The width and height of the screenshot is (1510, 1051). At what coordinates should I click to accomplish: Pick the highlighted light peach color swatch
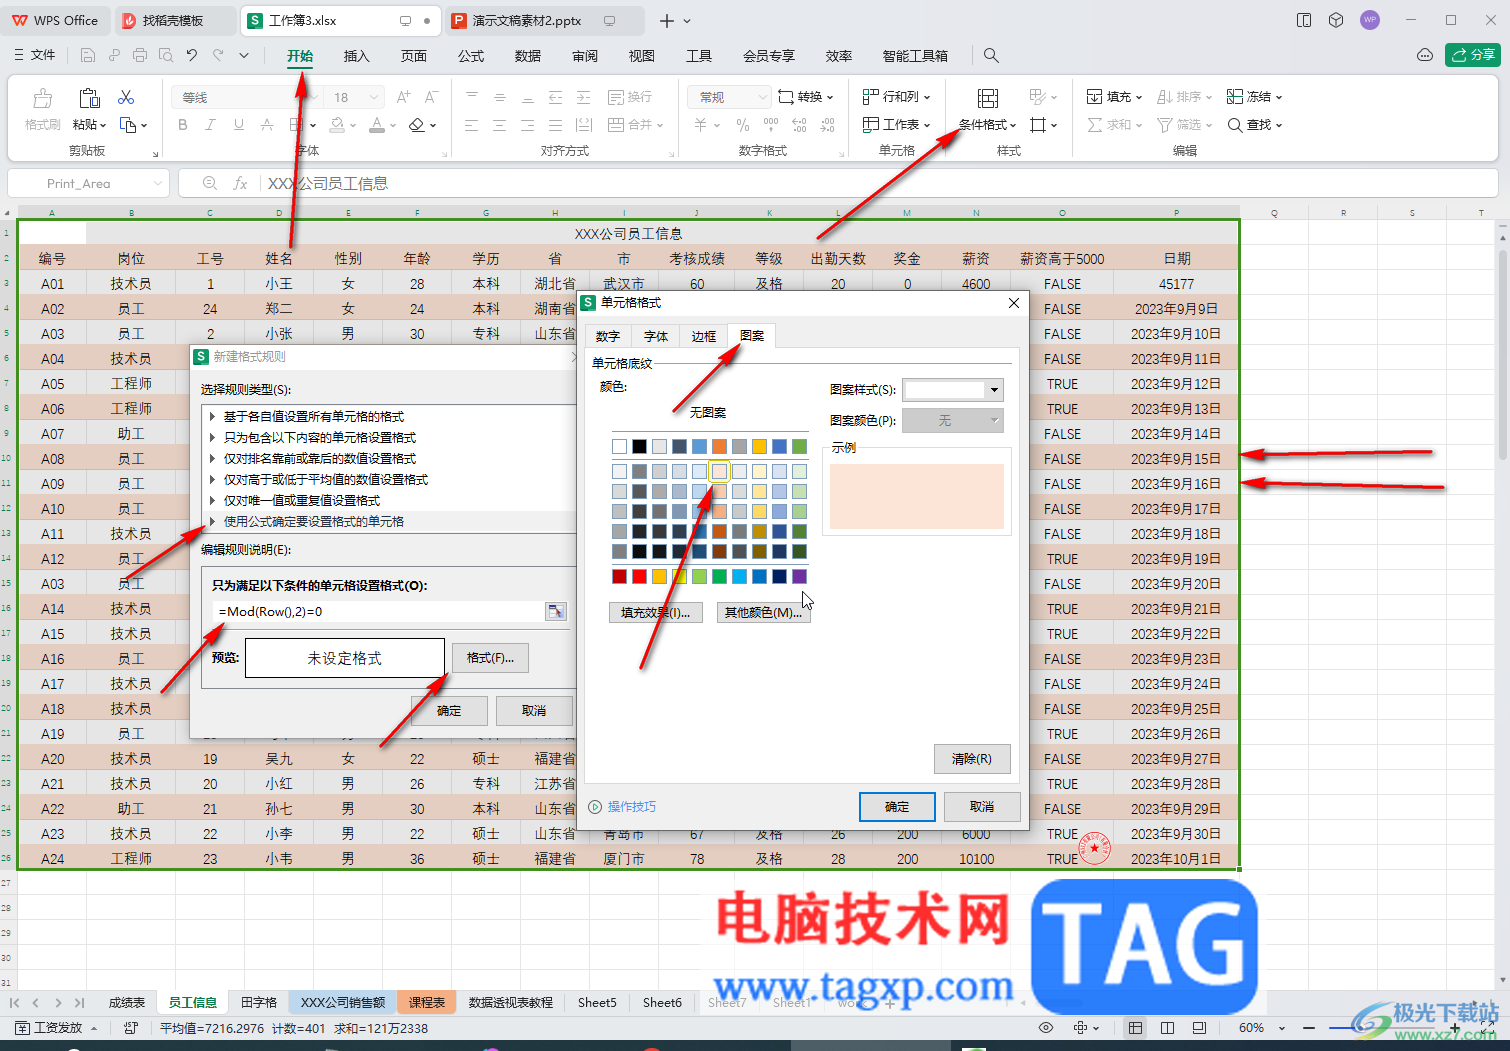(x=719, y=471)
